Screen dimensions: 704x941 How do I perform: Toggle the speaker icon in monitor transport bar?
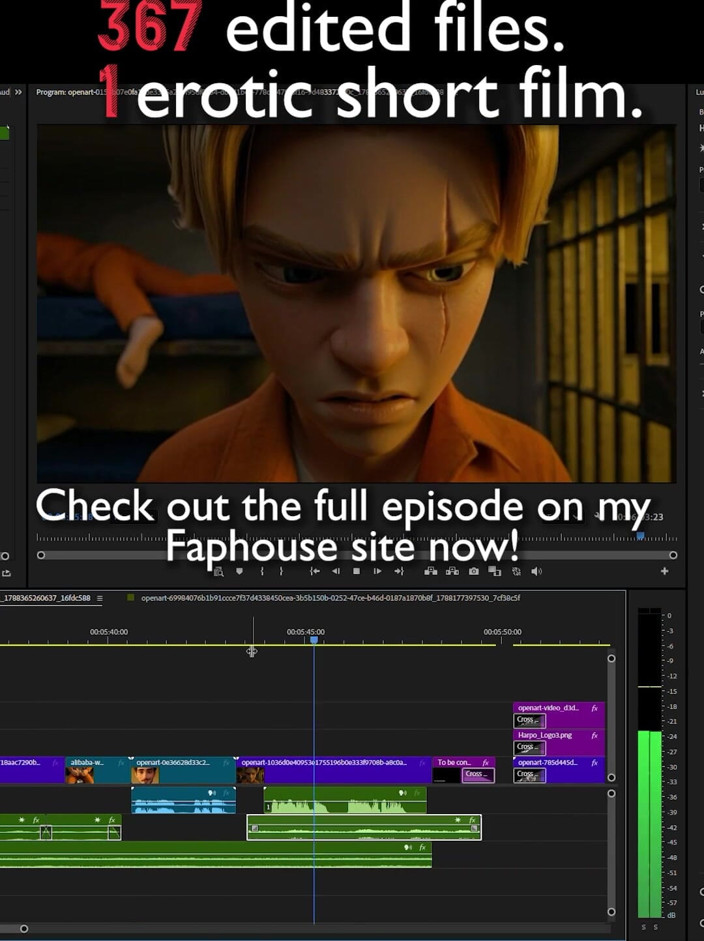[536, 571]
